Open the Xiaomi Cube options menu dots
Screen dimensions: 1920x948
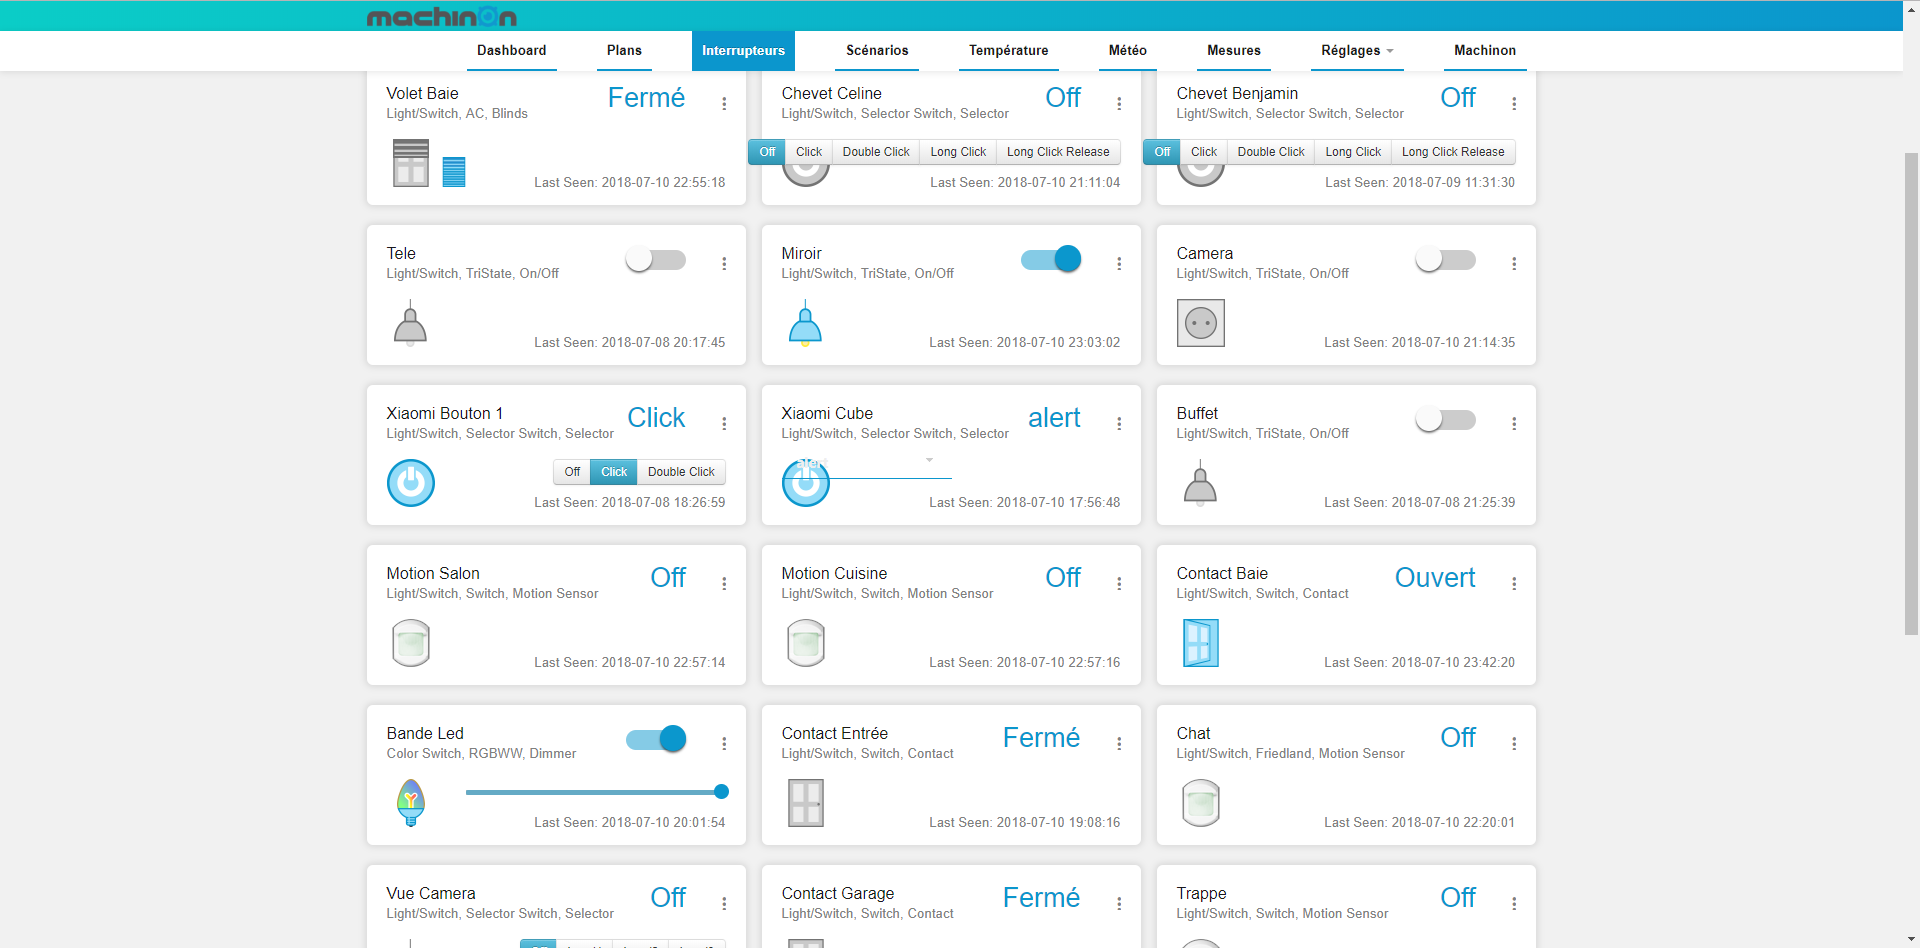click(1119, 423)
